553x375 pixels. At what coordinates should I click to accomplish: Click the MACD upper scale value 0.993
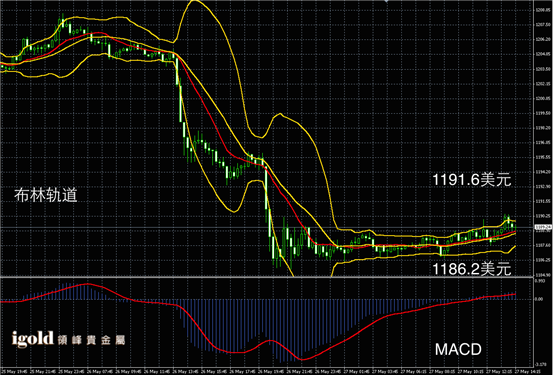tap(540, 281)
